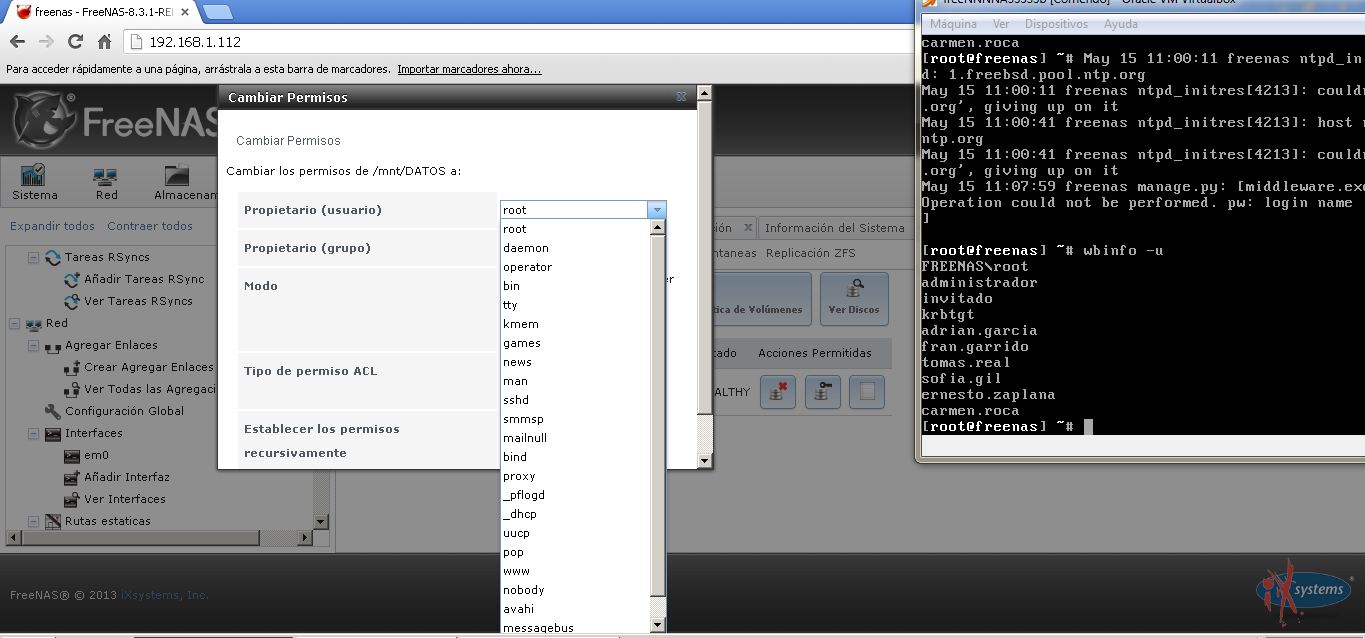Image resolution: width=1365 pixels, height=638 pixels.
Task: Open Ver Interfaces tree item
Action: 125,499
